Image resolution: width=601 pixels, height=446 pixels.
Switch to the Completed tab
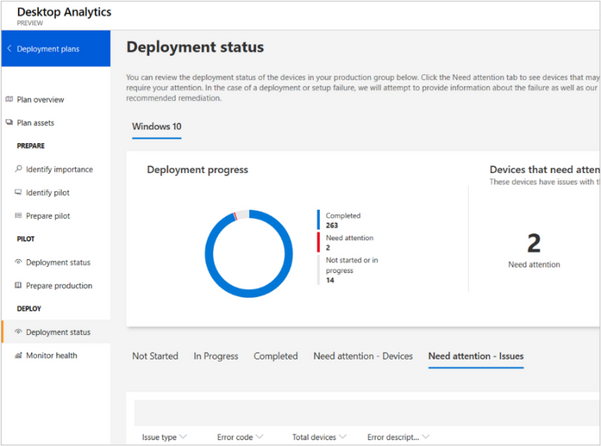(x=276, y=356)
